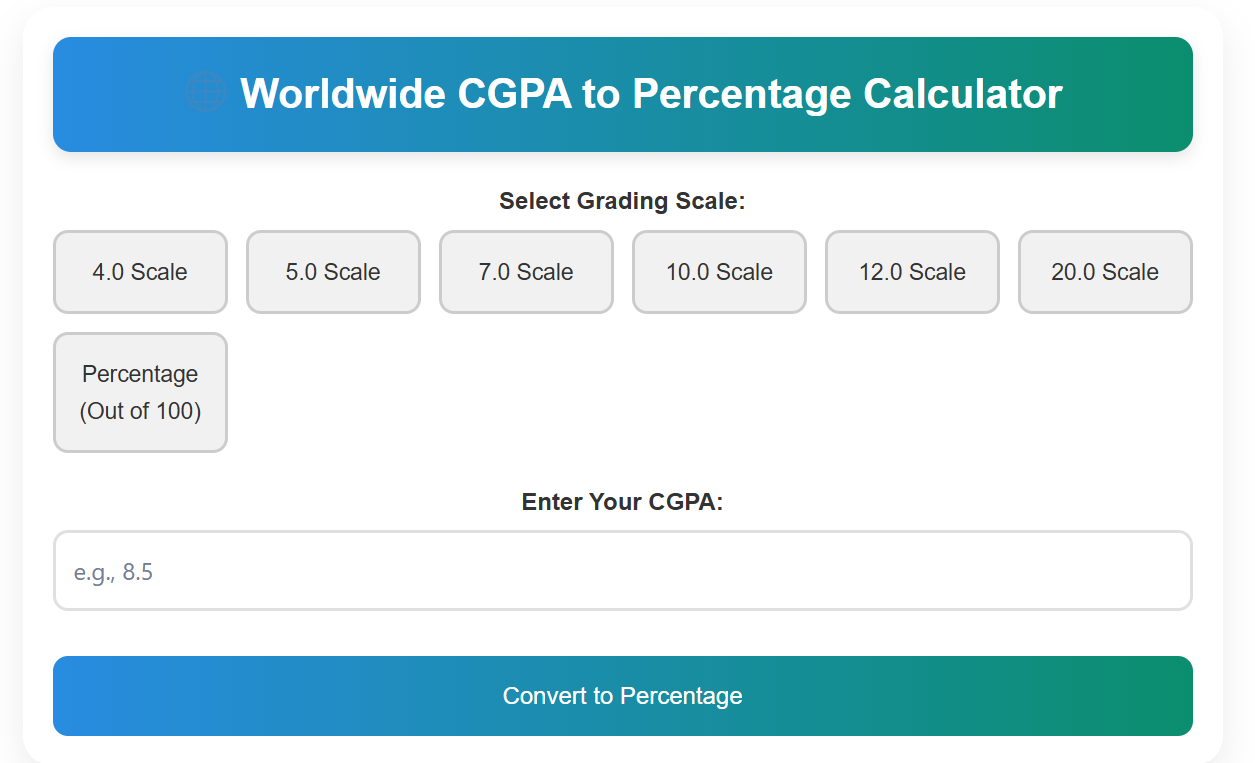Select the 4.0 Scale grading option
Viewport: 1255px width, 763px height.
pos(140,272)
